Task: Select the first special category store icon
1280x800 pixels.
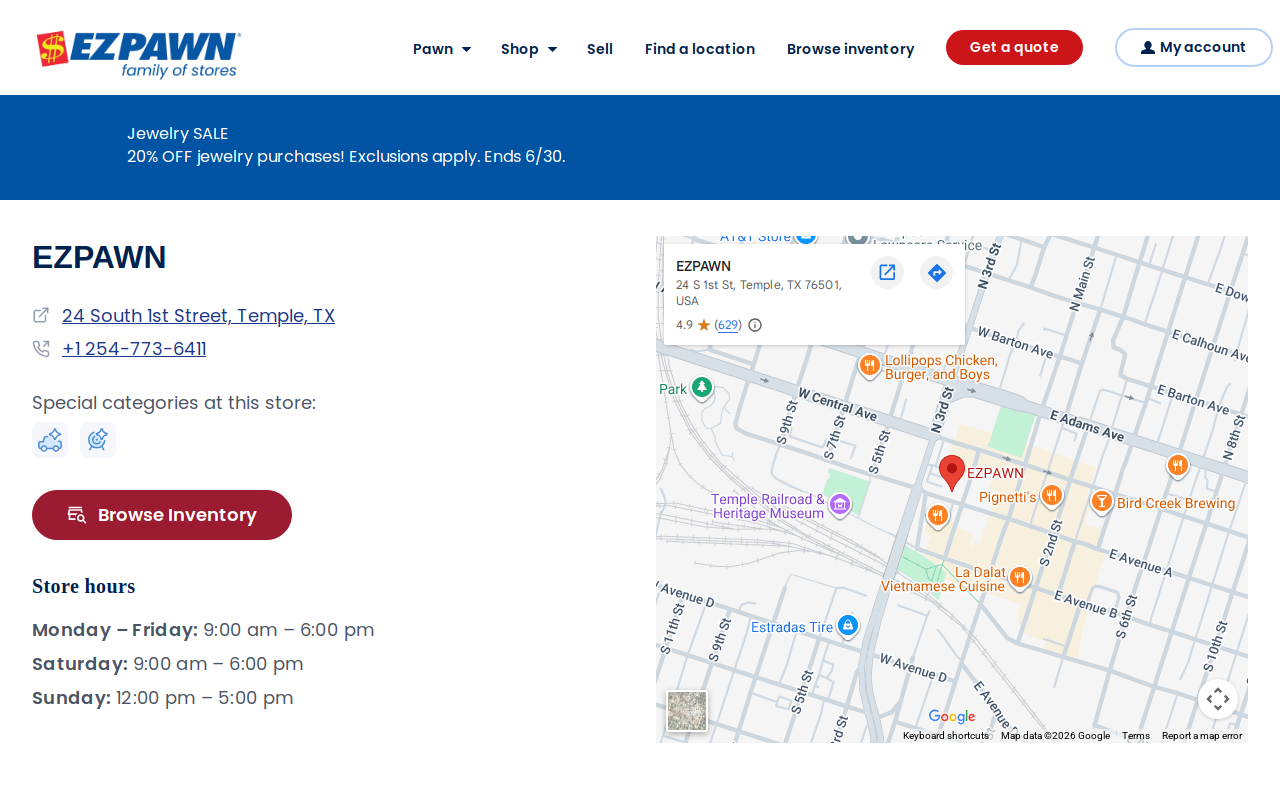Action: pyautogui.click(x=50, y=440)
